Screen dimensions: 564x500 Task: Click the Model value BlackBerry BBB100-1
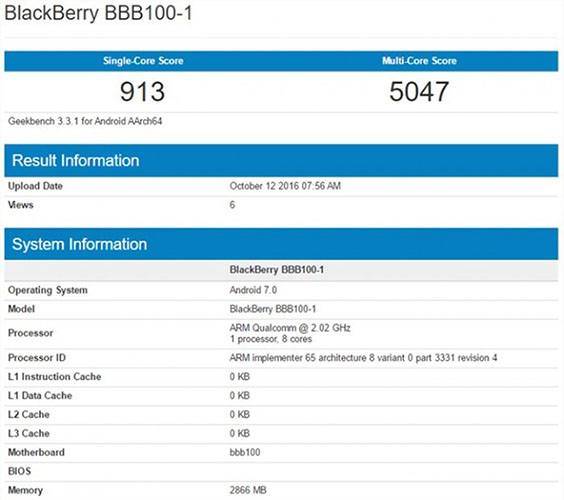click(x=273, y=309)
